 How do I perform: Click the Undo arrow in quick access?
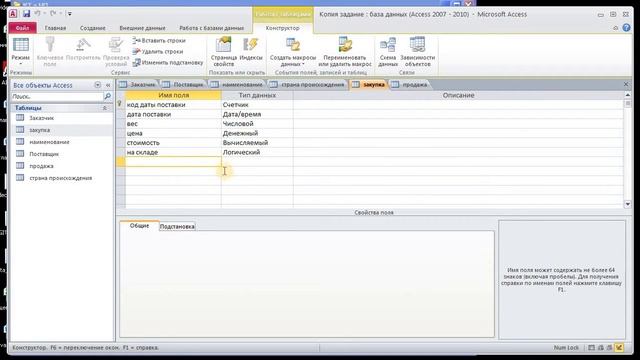pos(38,13)
